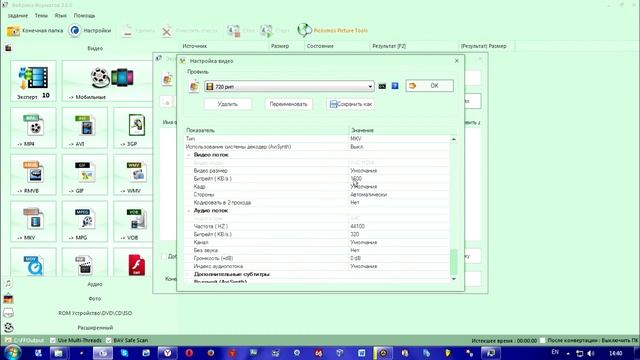Open the -> Мобильные devices tile
This screenshot has width=640, height=360.
pyautogui.click(x=107, y=81)
